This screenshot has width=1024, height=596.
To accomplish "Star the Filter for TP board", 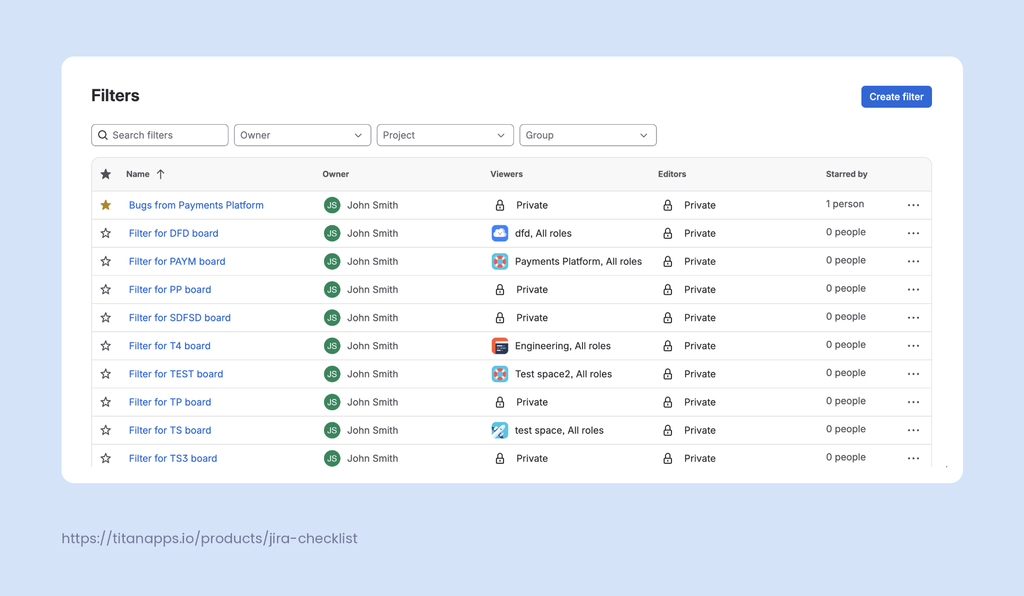I will point(106,401).
